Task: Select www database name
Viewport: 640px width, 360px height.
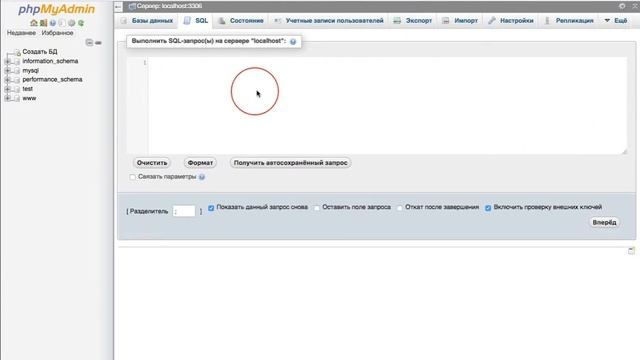Action: point(29,98)
